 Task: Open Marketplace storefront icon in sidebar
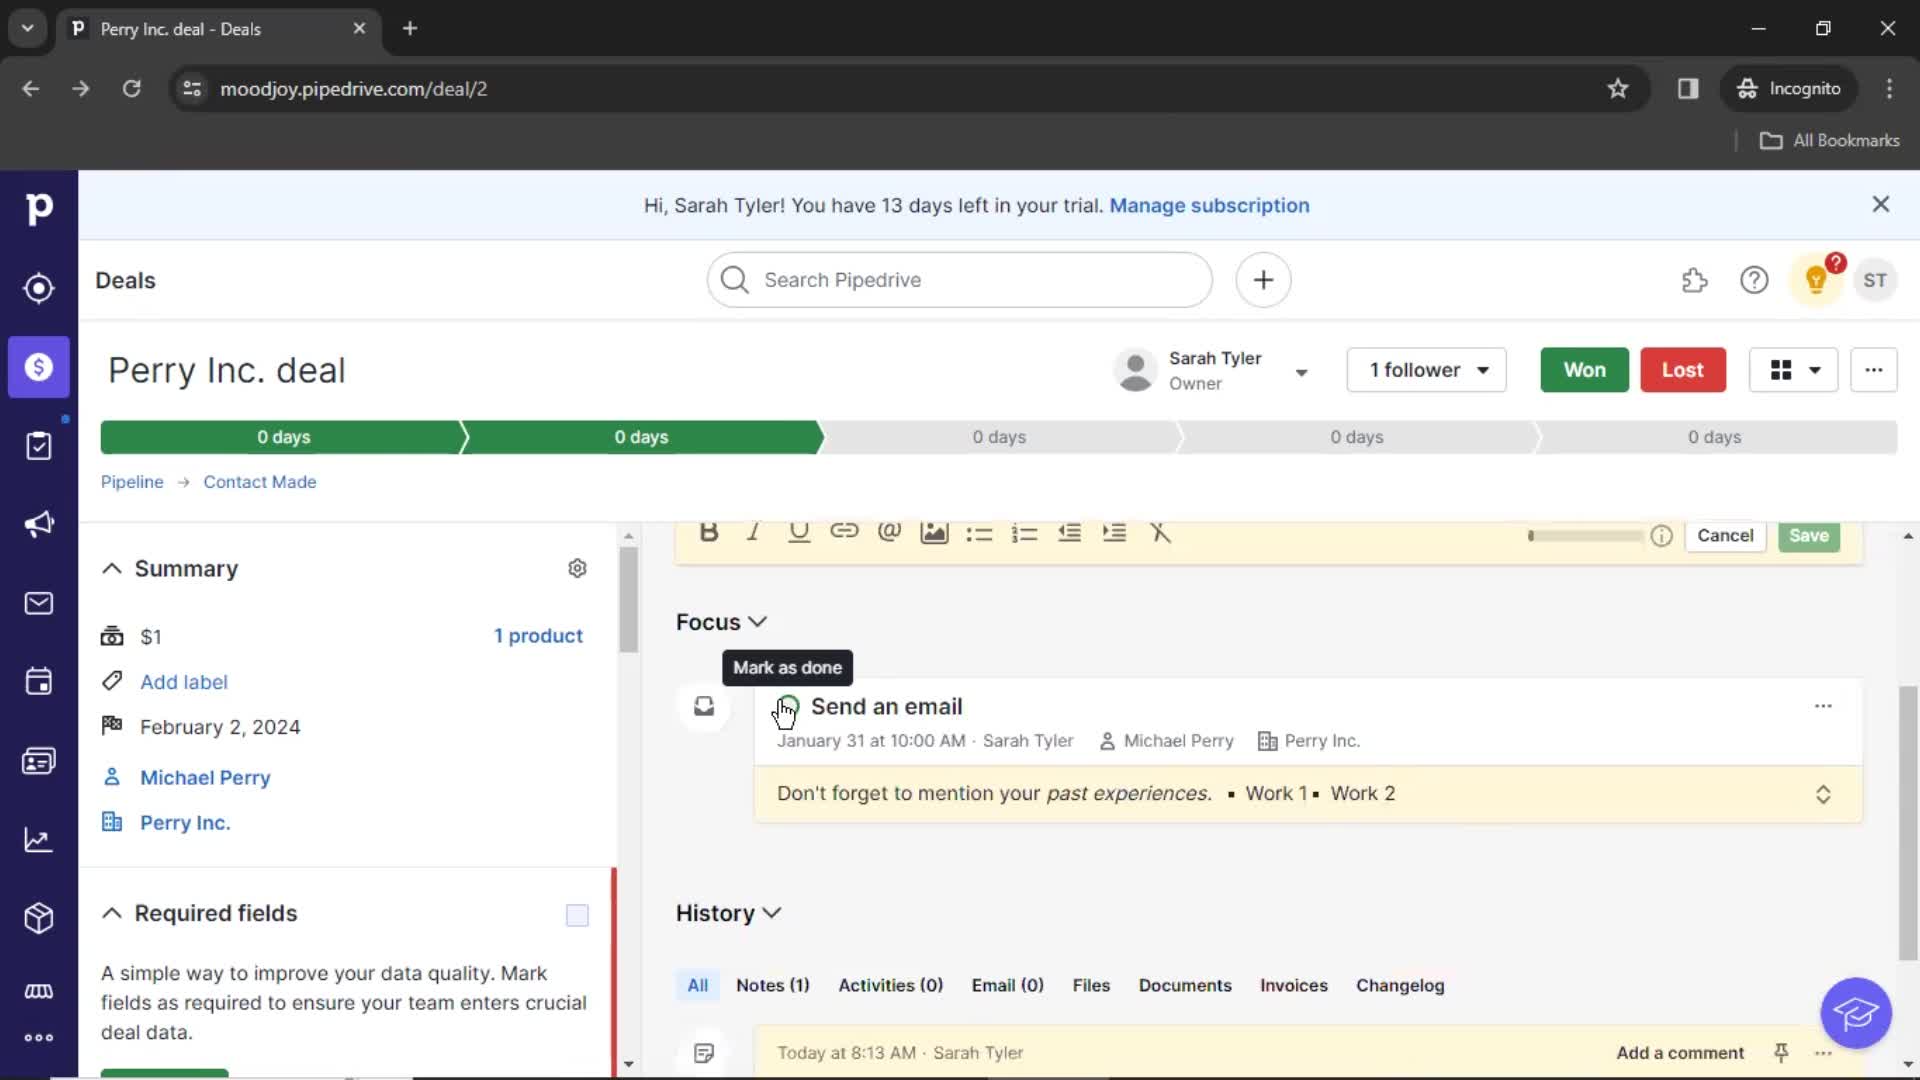39,991
